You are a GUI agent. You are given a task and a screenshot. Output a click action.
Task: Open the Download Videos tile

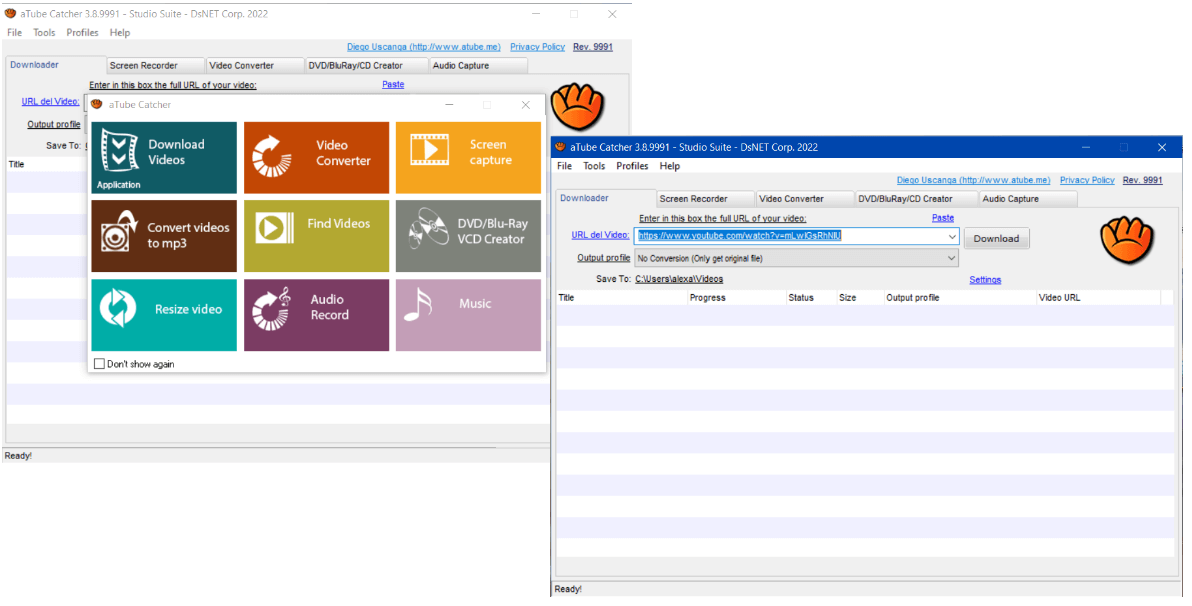point(163,157)
